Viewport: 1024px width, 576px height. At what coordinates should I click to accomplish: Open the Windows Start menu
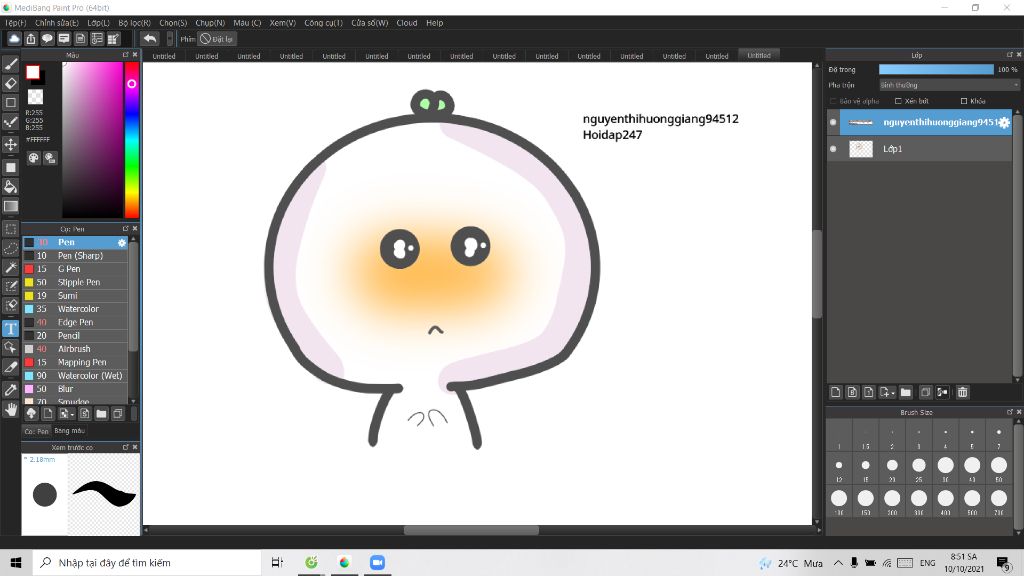coord(16,562)
